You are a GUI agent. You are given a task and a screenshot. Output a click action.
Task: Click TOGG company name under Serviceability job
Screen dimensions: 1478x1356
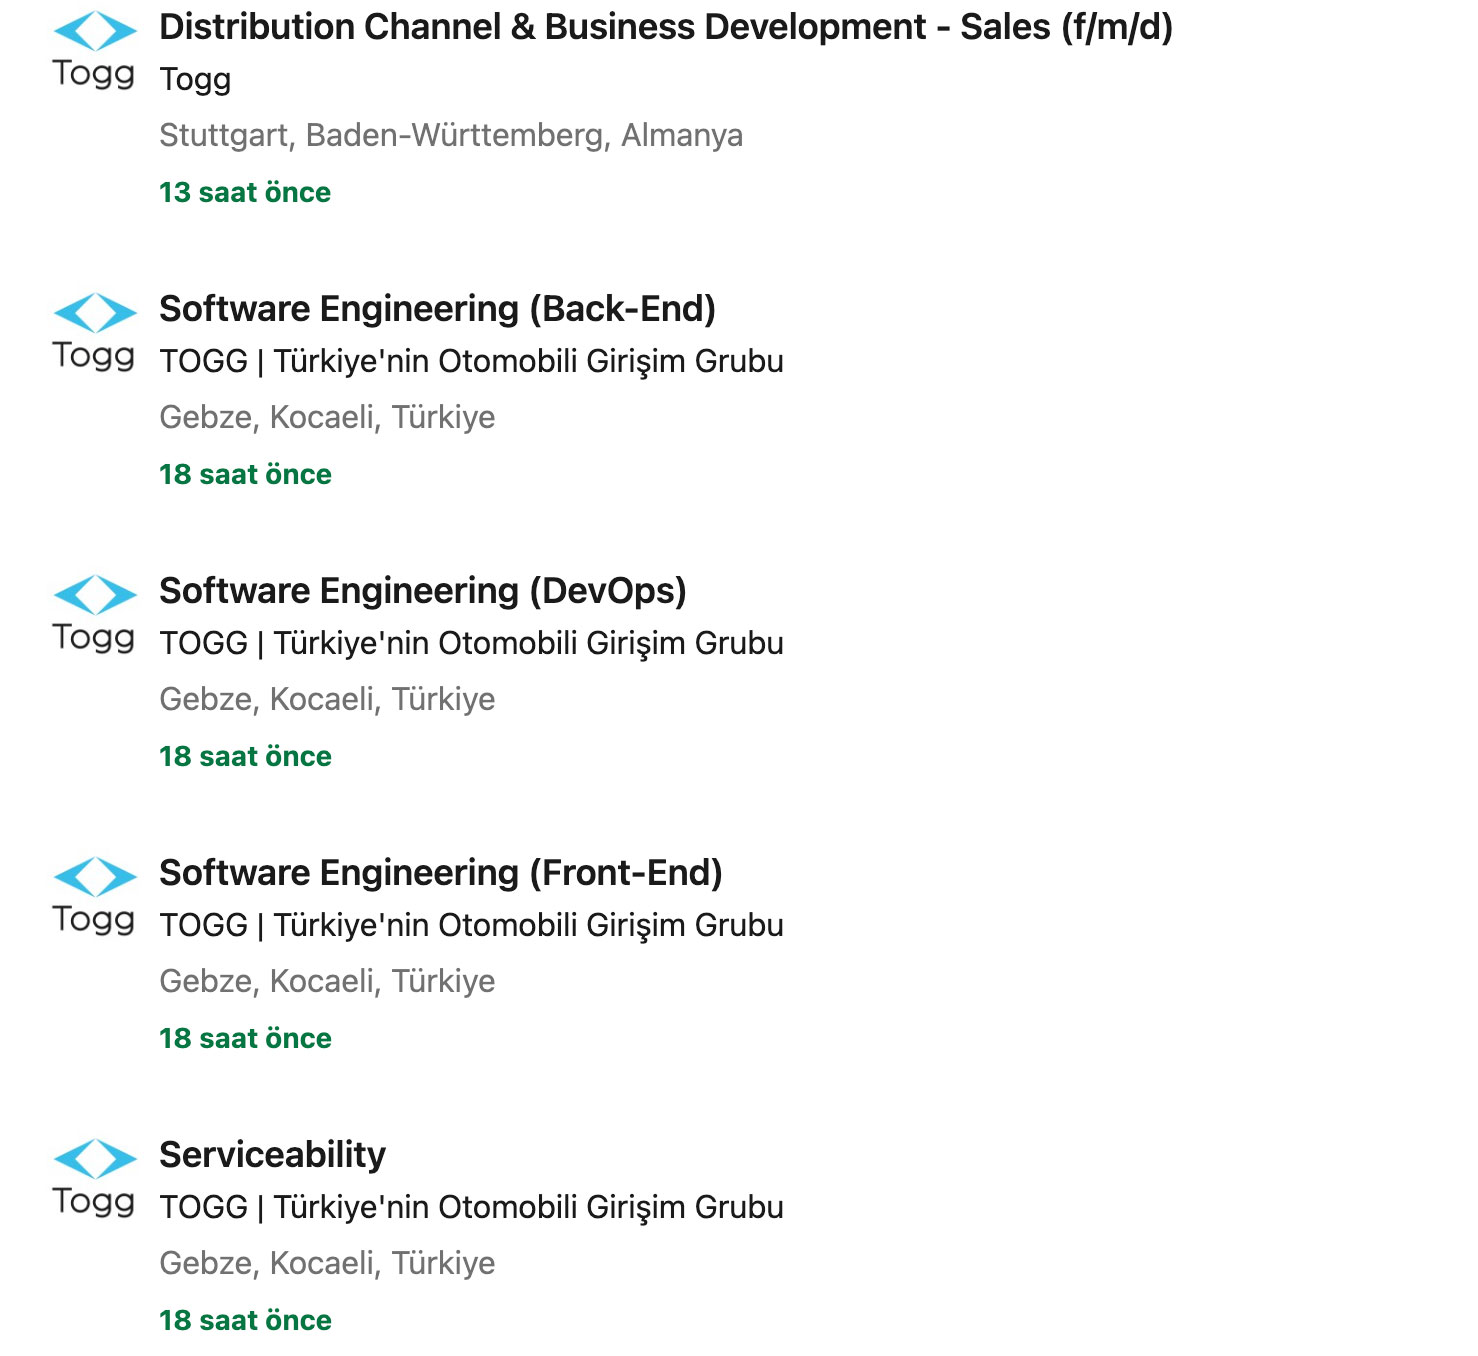click(x=471, y=1207)
